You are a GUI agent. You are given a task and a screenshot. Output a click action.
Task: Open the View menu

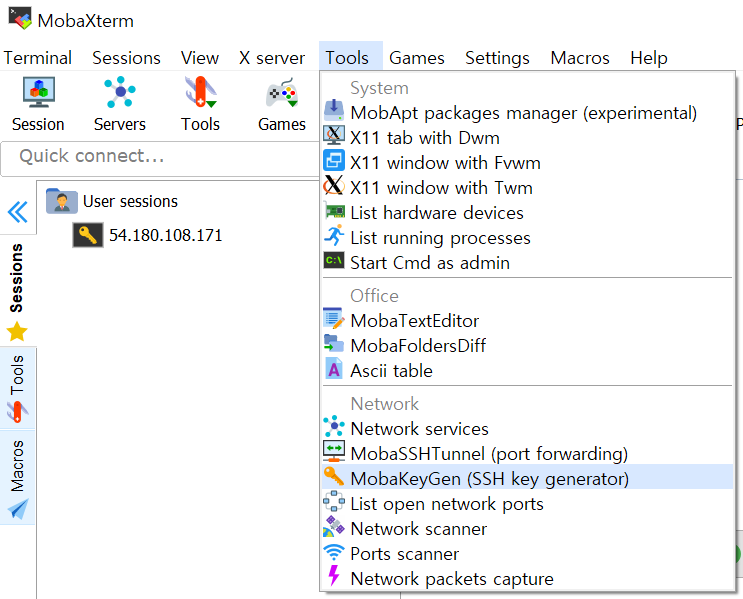click(x=199, y=58)
